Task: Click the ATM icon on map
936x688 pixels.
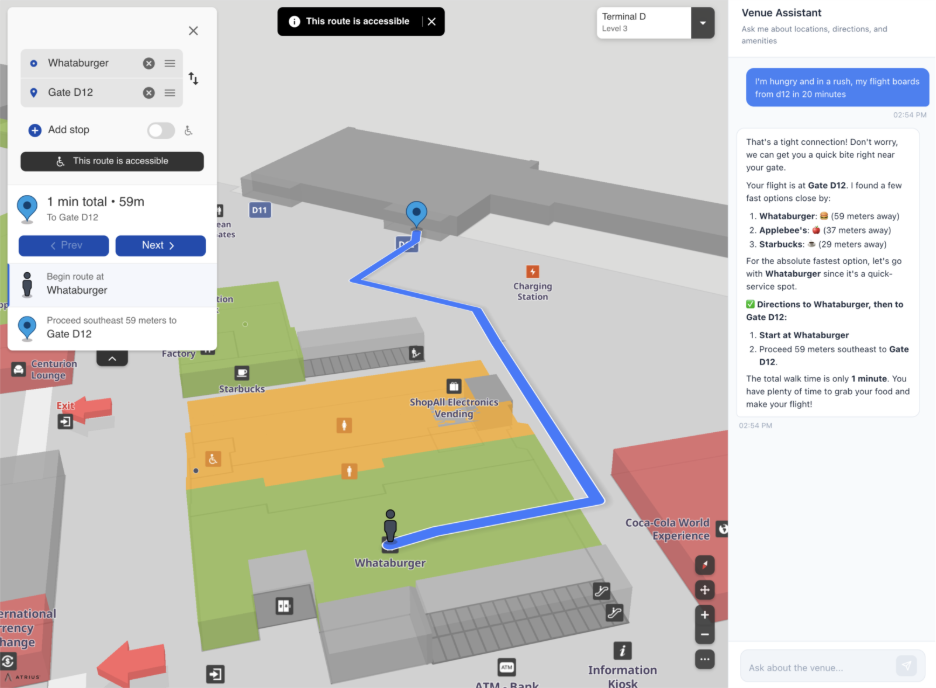Action: tap(507, 666)
